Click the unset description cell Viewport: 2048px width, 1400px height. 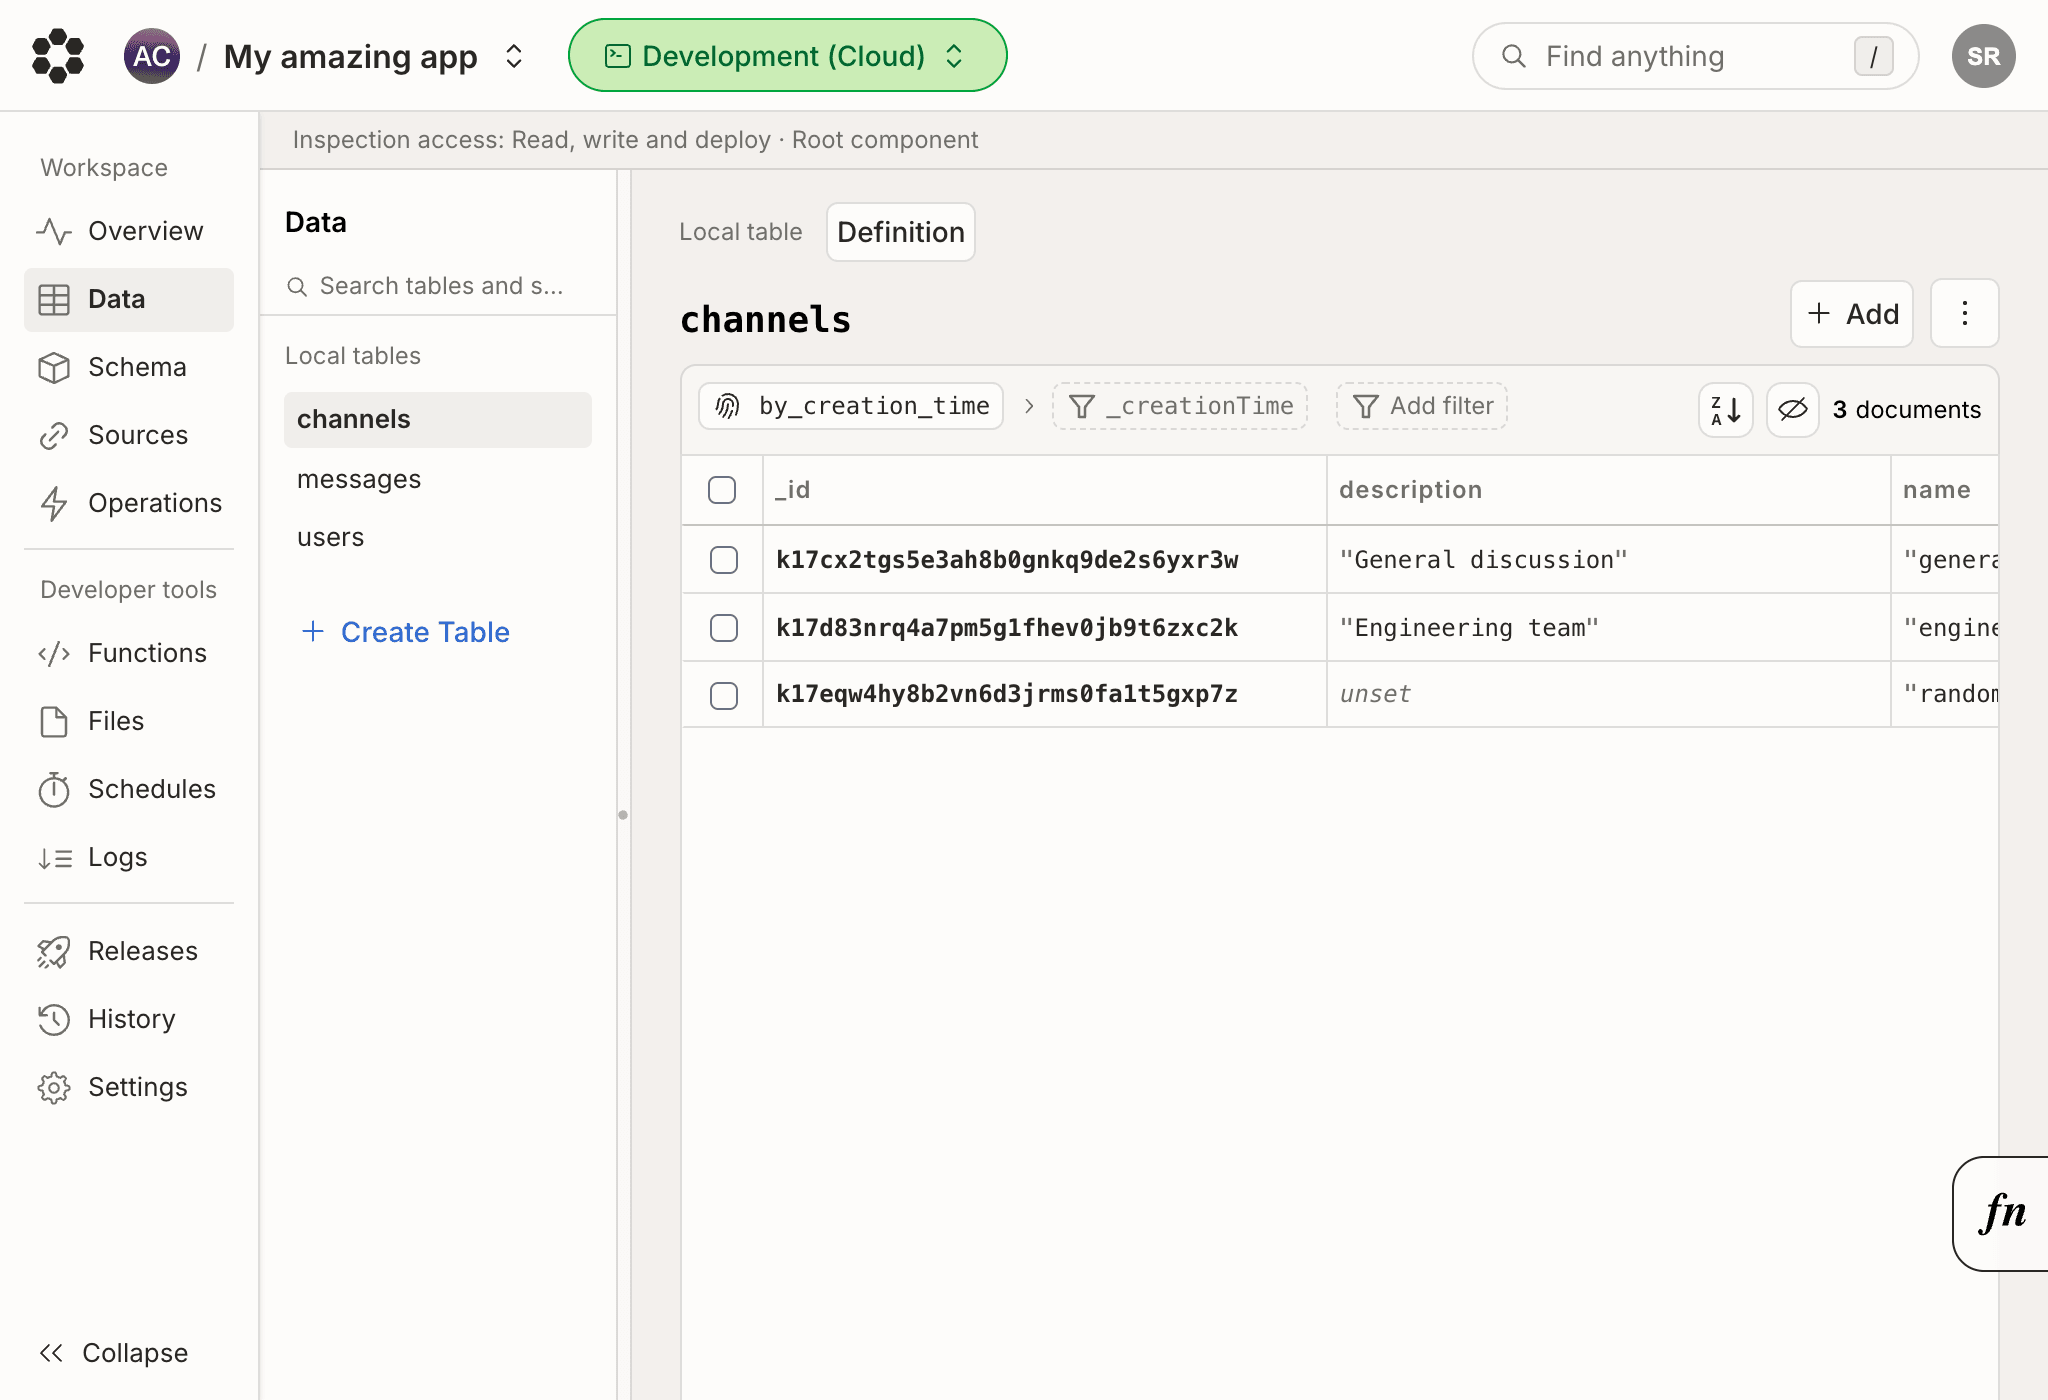tap(1609, 694)
